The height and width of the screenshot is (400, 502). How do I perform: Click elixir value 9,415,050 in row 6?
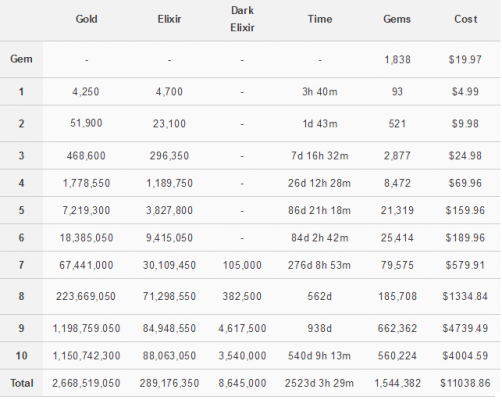[x=169, y=238]
